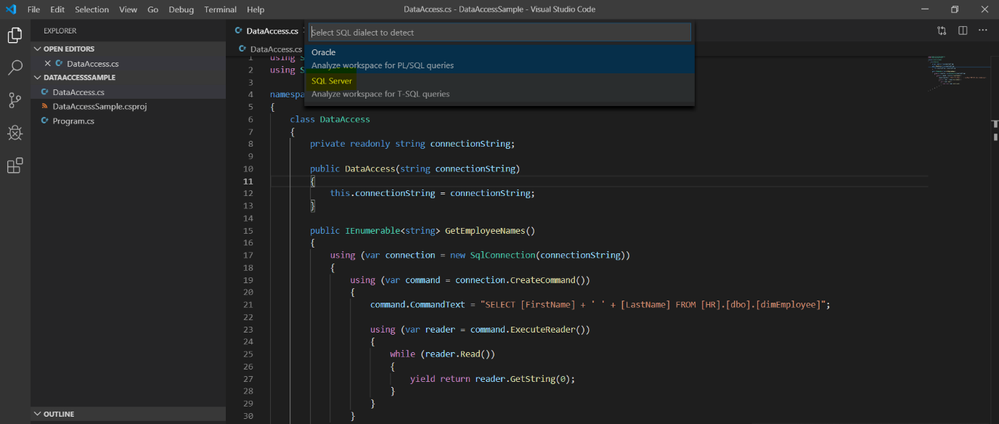Open the File menu
999x424 pixels.
point(34,10)
